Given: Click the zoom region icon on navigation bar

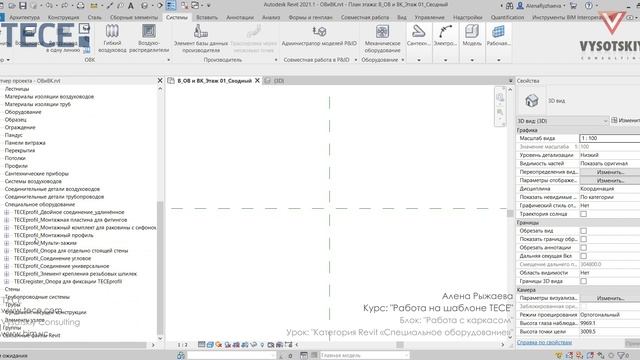Looking at the screenshot, I should pos(500,112).
